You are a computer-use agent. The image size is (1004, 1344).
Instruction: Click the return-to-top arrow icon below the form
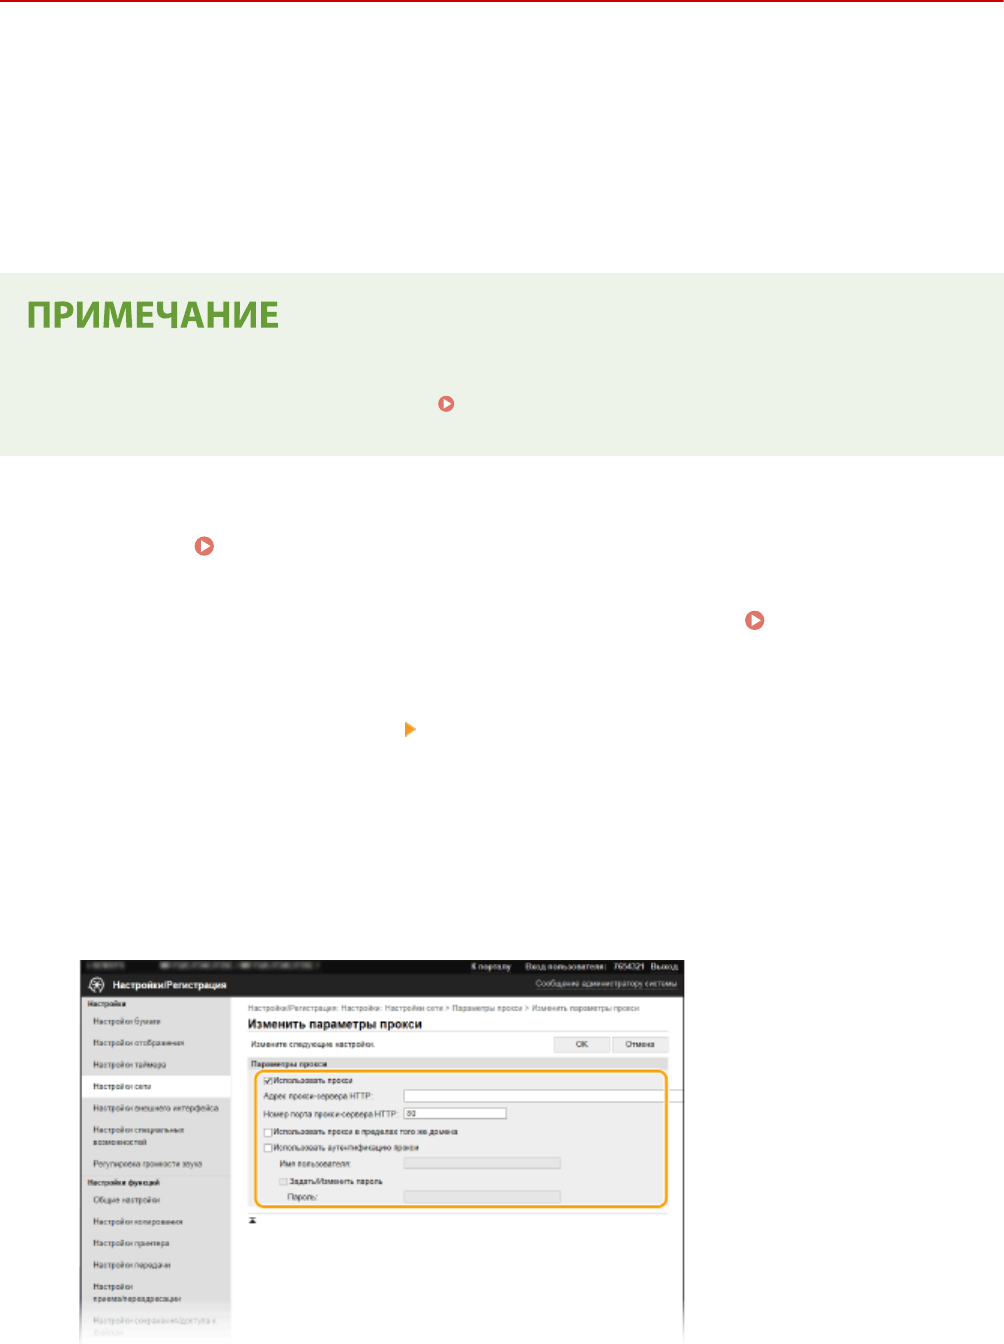(x=253, y=1221)
